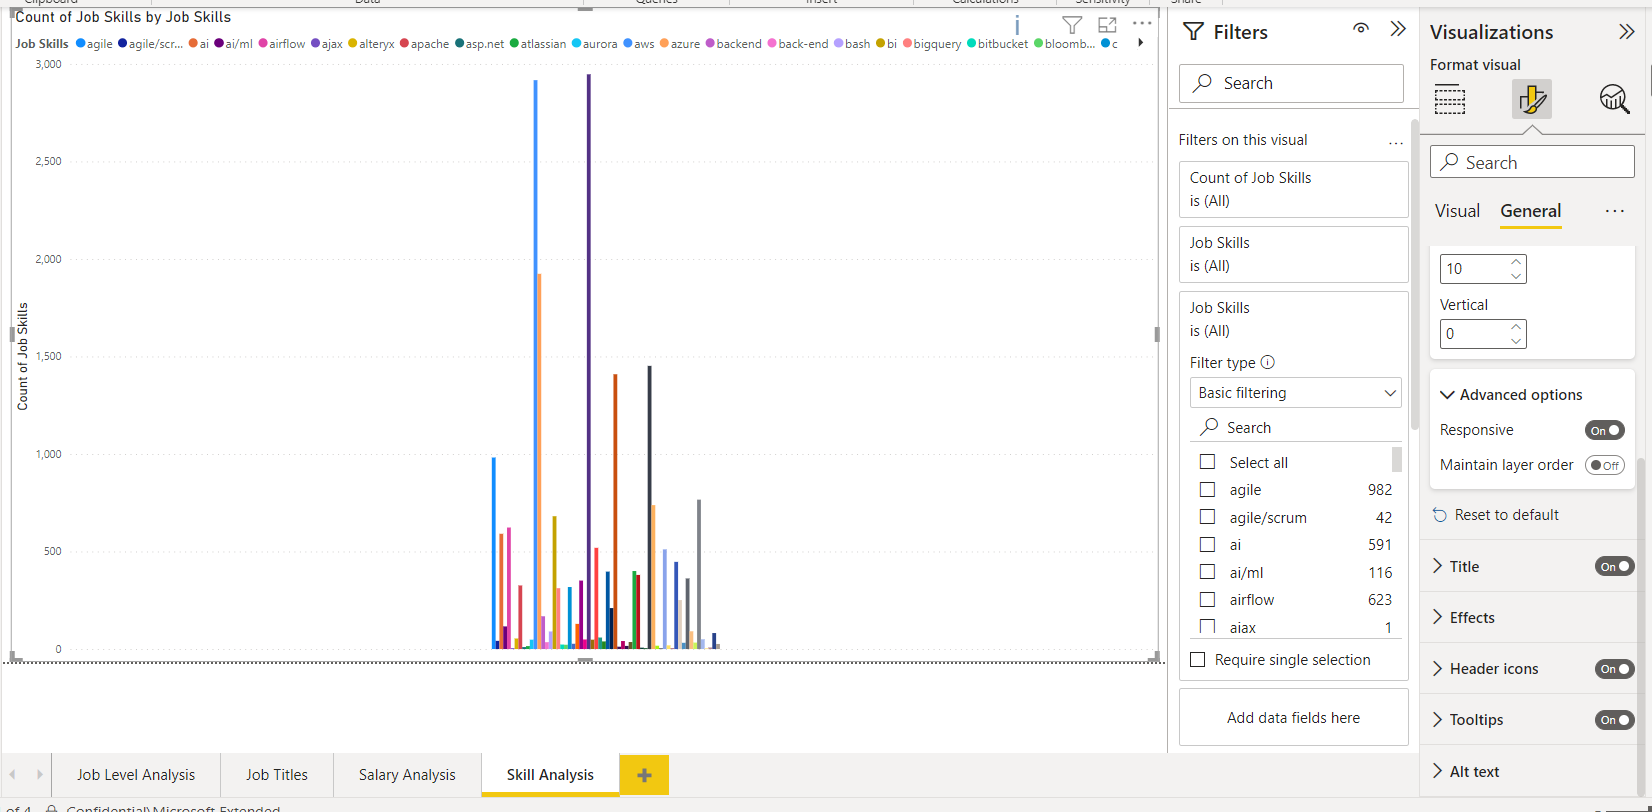Decrease the Vertical value stepper

1516,341
